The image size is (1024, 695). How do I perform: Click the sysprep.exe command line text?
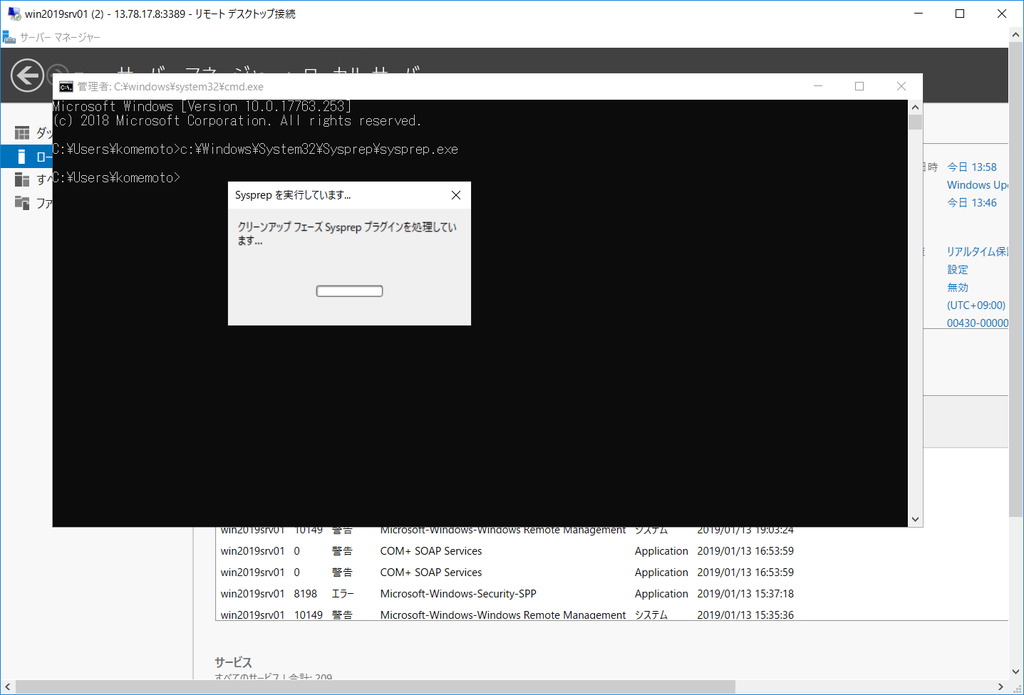pyautogui.click(x=319, y=150)
